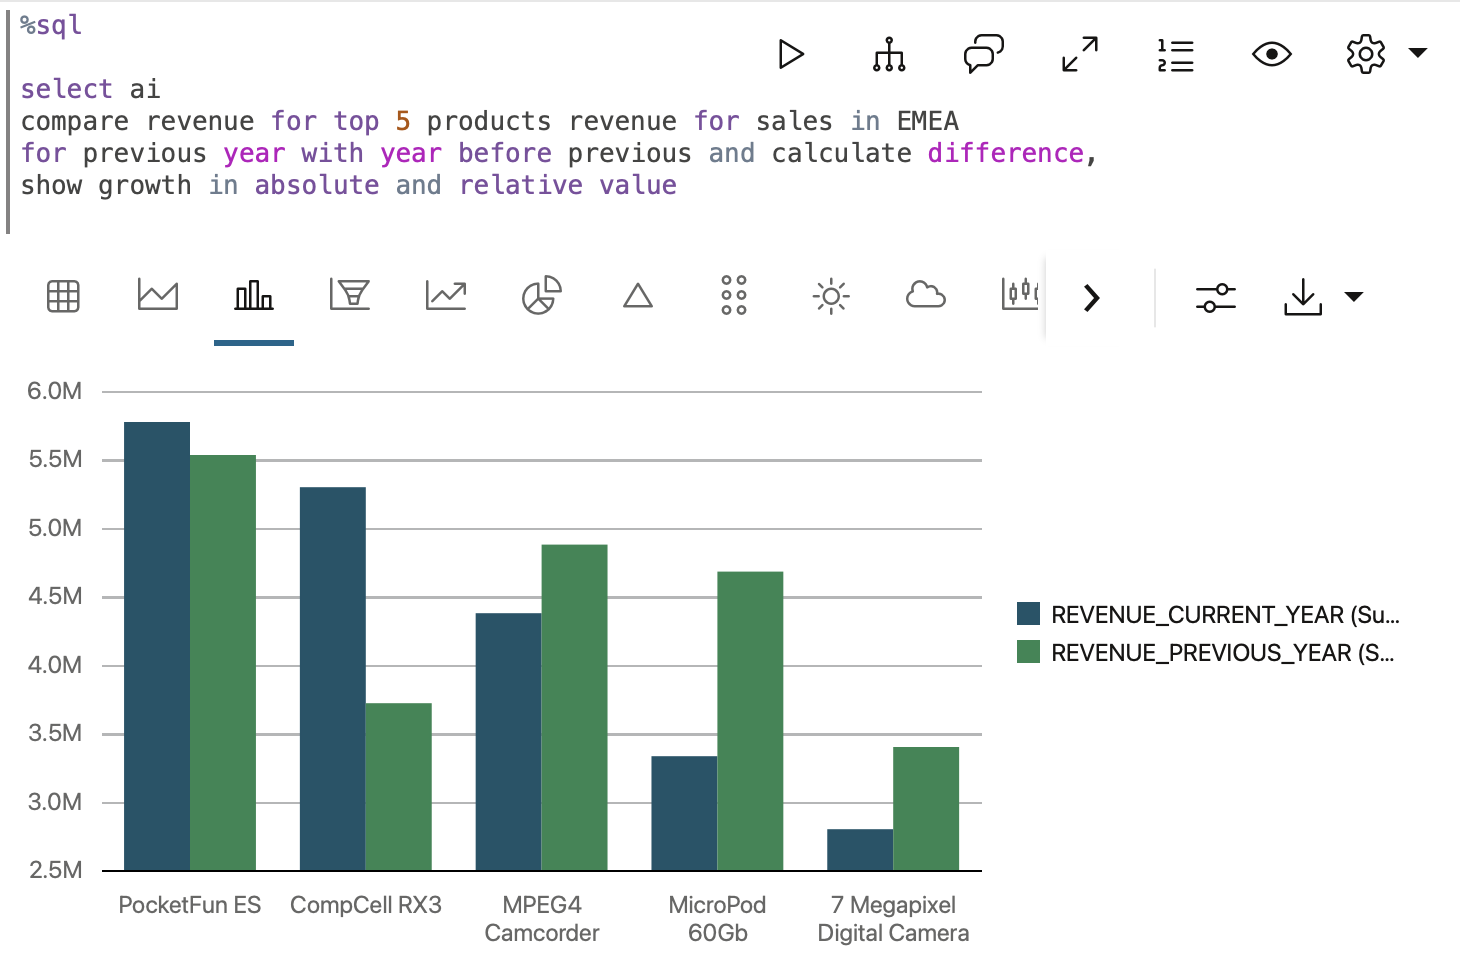Select the scatter dots chart icon
Image resolution: width=1460 pixels, height=958 pixels.
[734, 295]
